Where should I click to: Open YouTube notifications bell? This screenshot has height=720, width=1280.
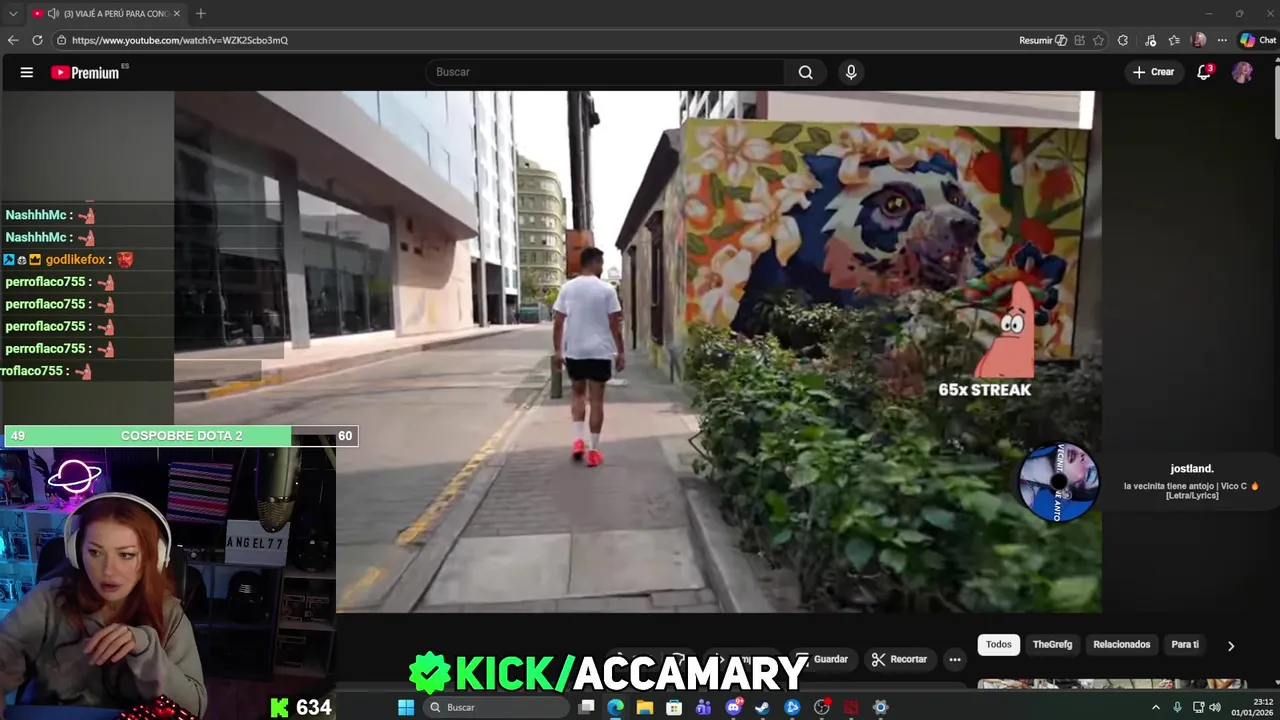tap(1204, 72)
